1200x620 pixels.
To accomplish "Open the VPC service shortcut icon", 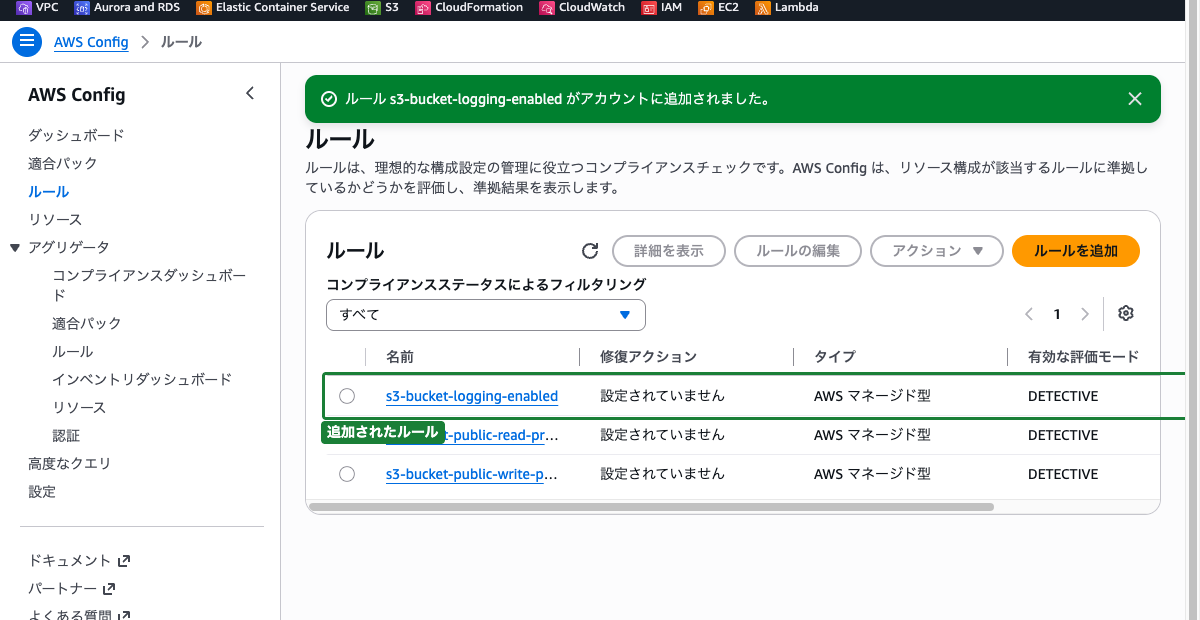I will (24, 8).
